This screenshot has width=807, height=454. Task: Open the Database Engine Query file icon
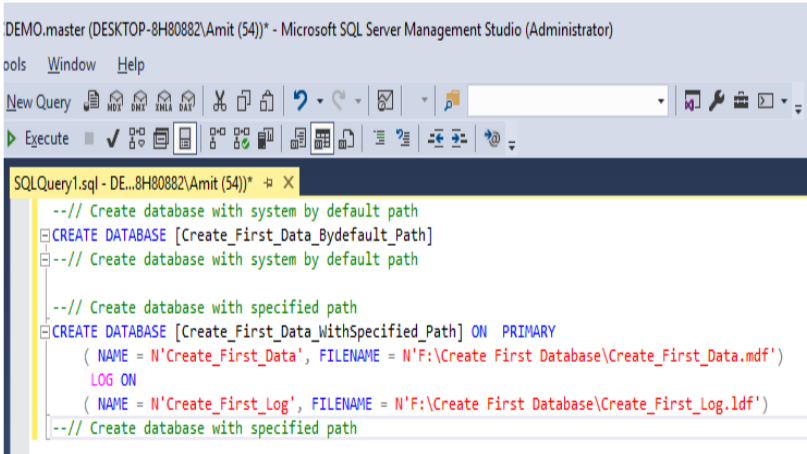92,101
